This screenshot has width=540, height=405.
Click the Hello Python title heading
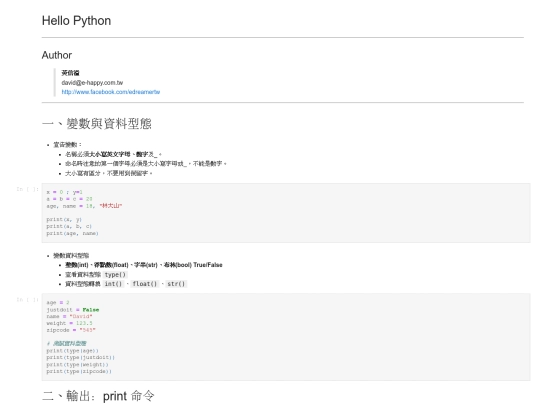pyautogui.click(x=76, y=21)
